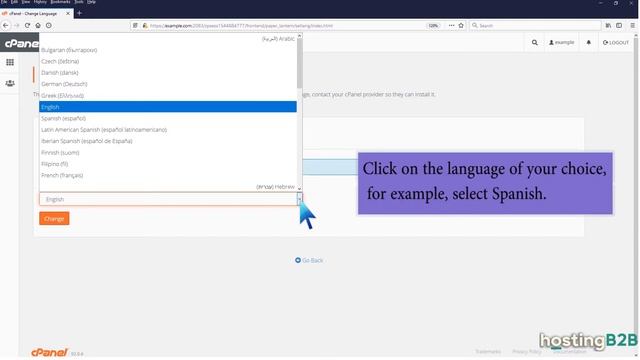This screenshot has height=360, width=640.
Task: Select German (Deutsch) in the list
Action: click(168, 84)
